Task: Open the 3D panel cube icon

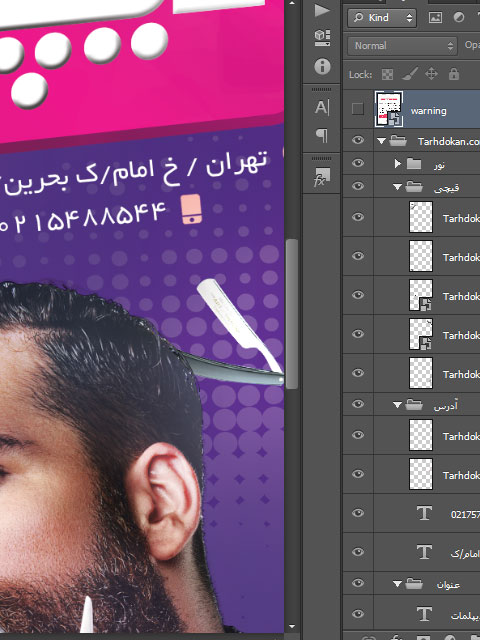Action: pos(322,38)
